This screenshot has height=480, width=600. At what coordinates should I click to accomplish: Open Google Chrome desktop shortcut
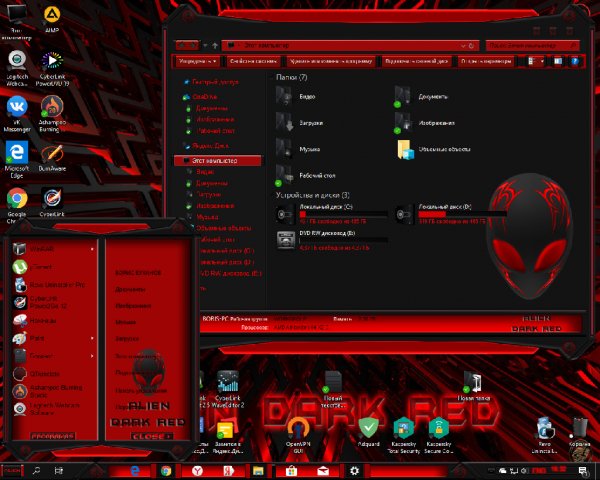click(x=17, y=205)
